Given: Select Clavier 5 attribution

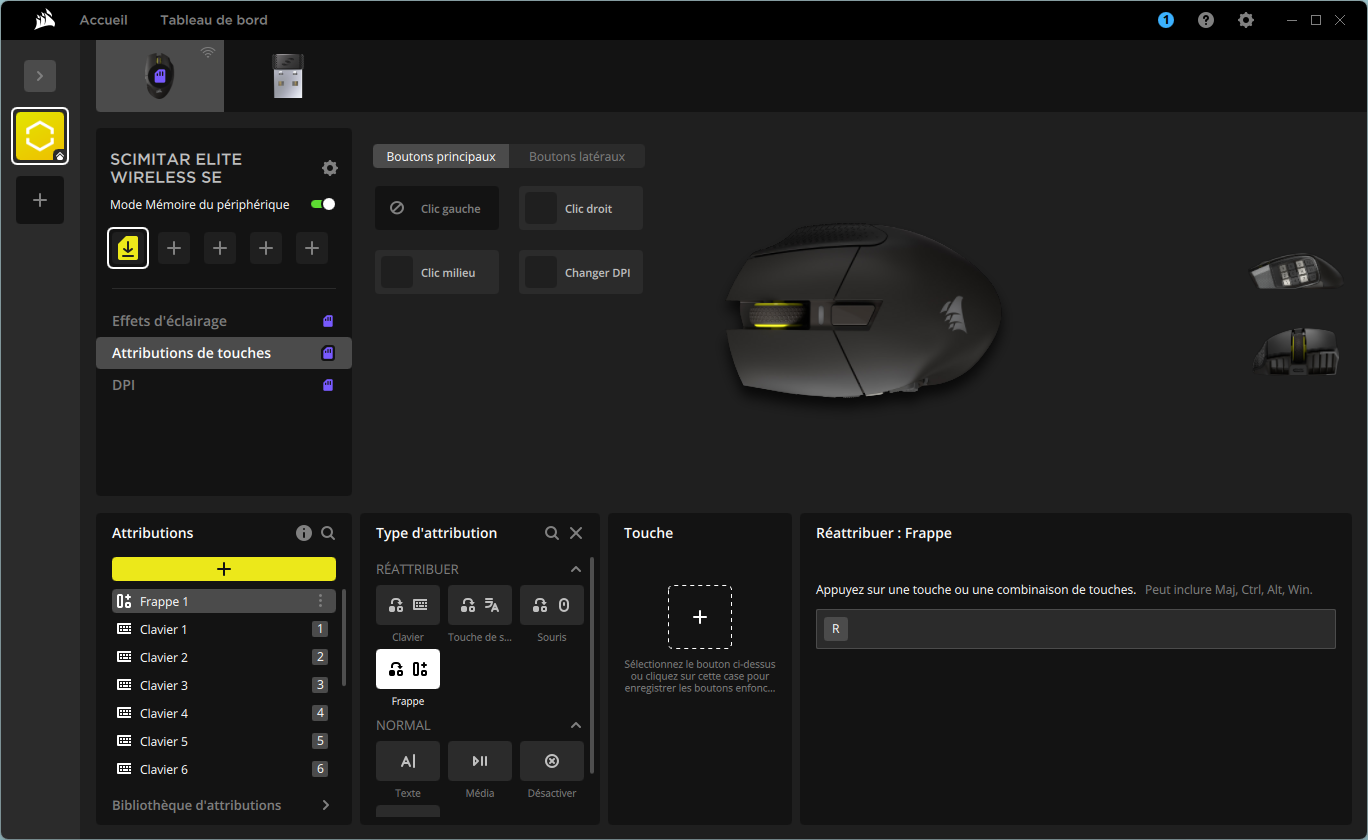Looking at the screenshot, I should point(224,741).
